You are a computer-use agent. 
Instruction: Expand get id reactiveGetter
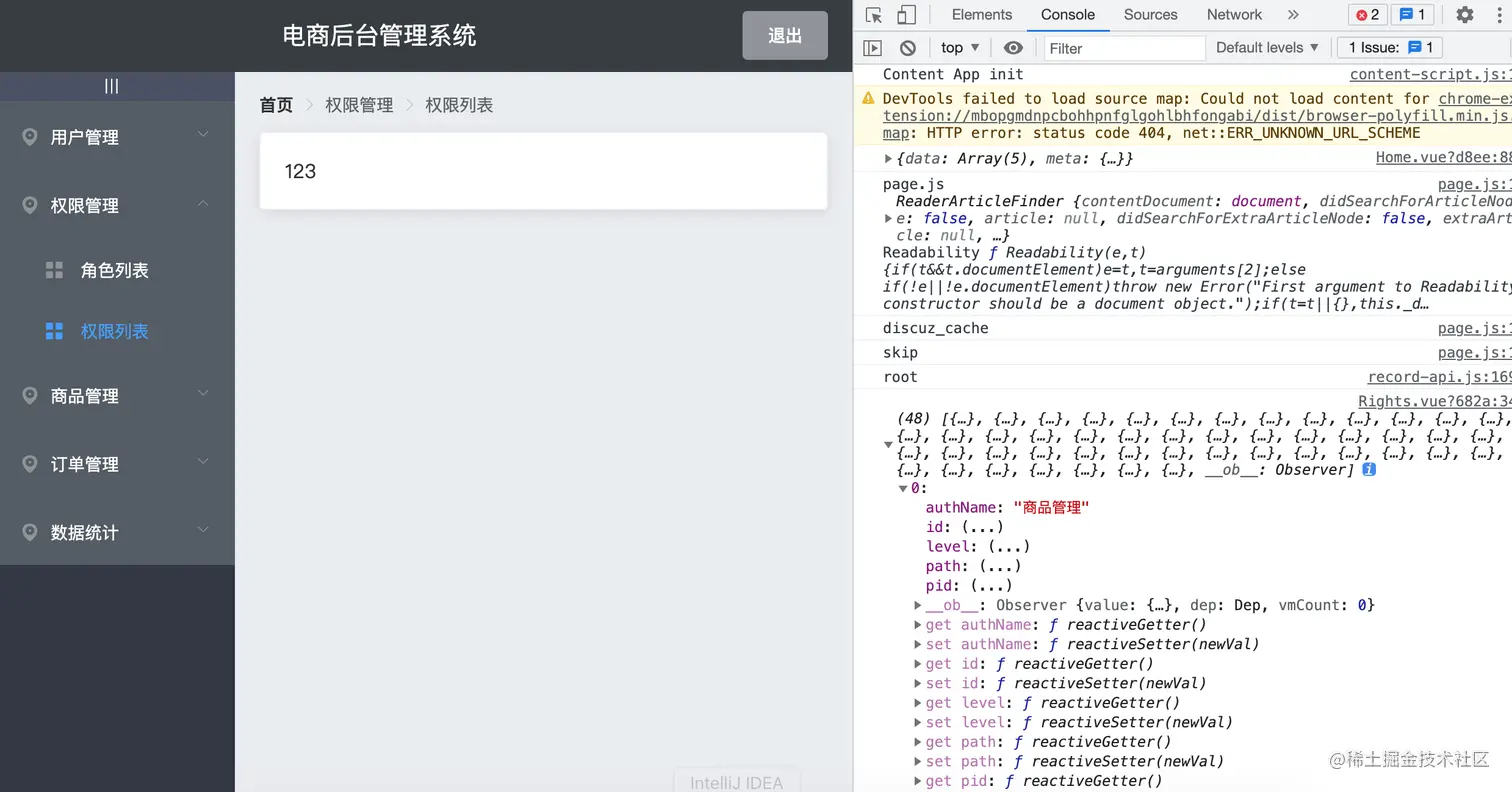point(918,664)
